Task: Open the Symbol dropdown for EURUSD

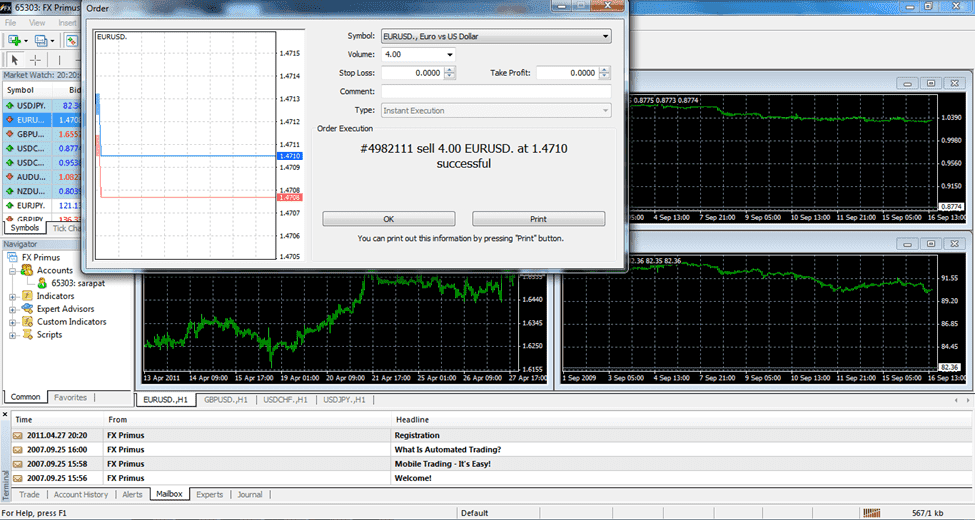Action: point(605,37)
